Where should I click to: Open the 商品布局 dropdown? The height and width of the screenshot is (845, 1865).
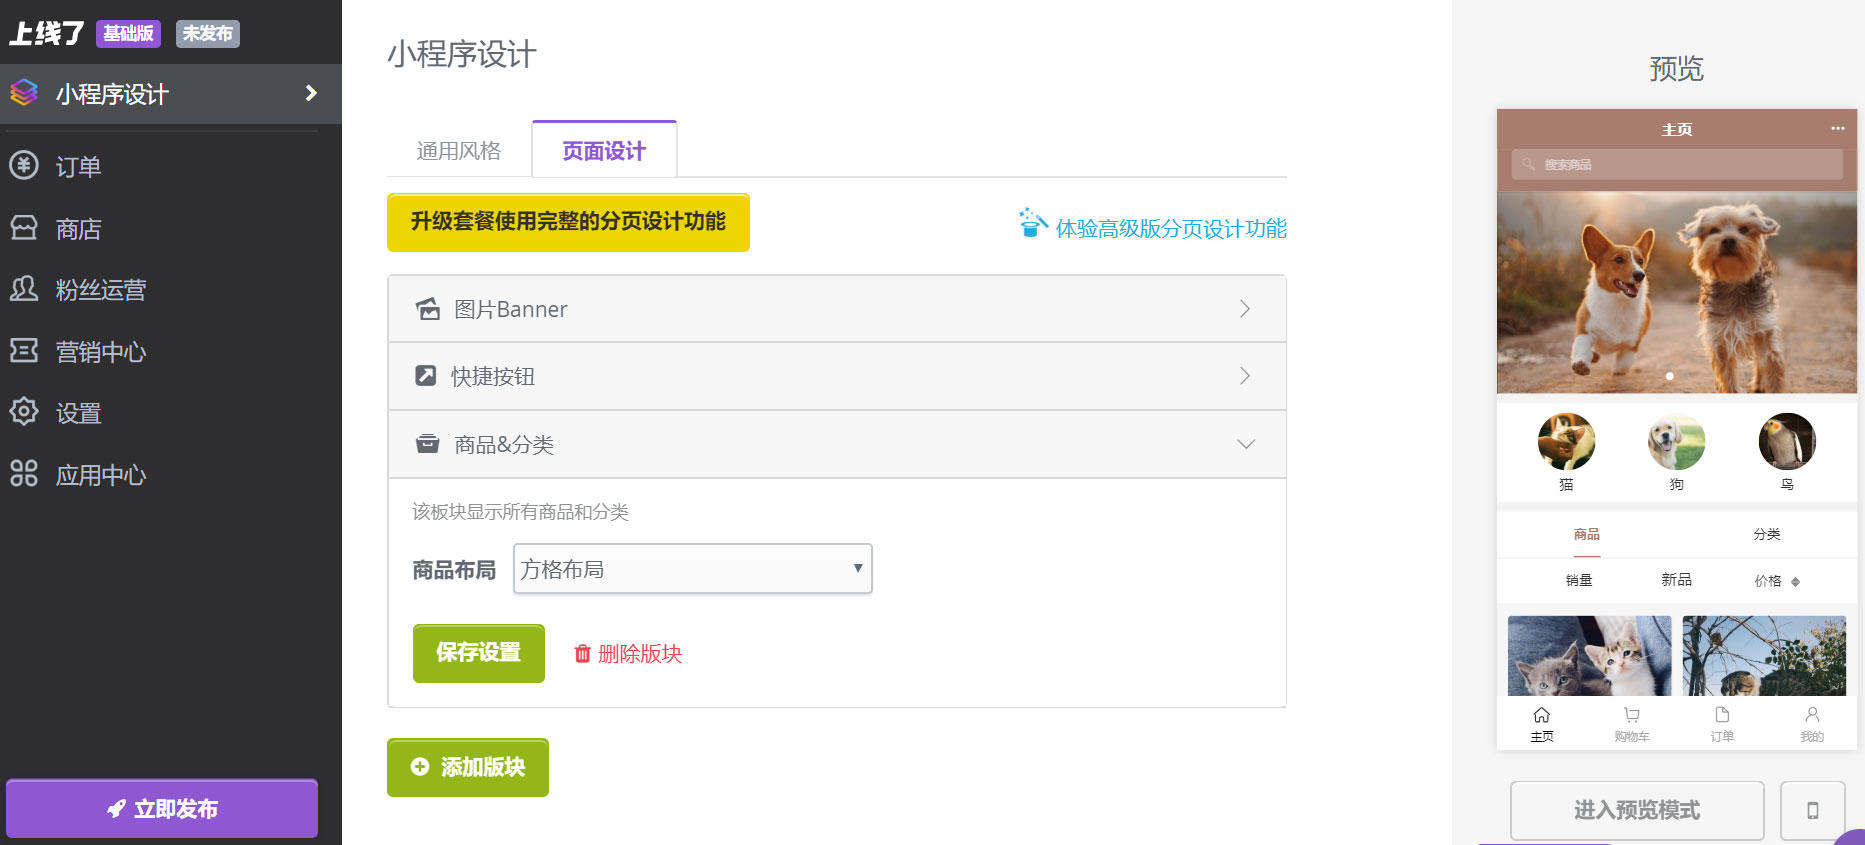692,568
